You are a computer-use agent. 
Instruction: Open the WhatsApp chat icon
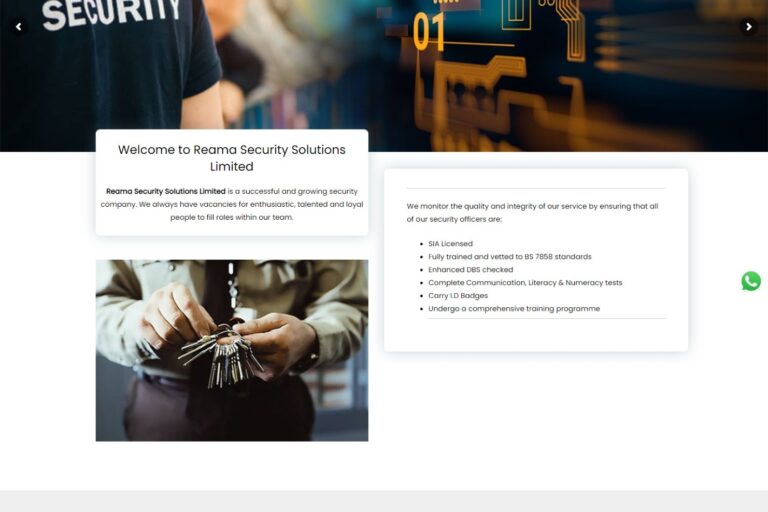pos(751,281)
